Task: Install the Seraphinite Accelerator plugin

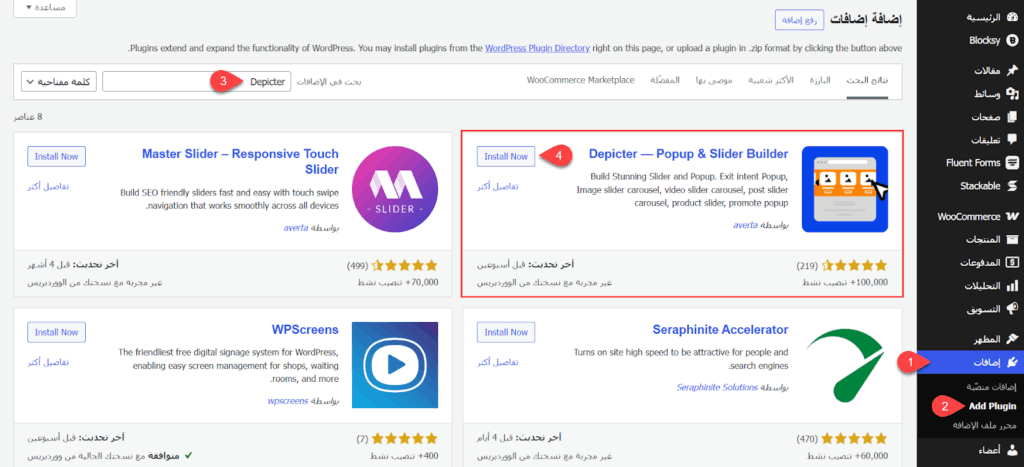Action: point(506,332)
